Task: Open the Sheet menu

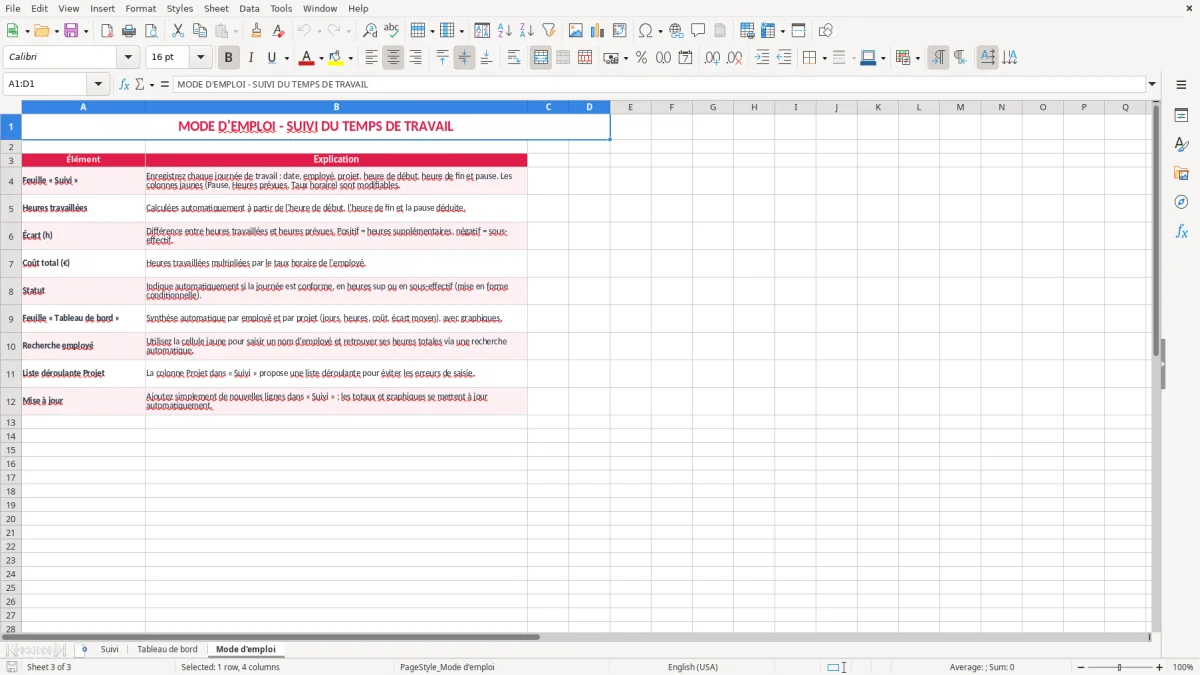Action: click(x=216, y=8)
